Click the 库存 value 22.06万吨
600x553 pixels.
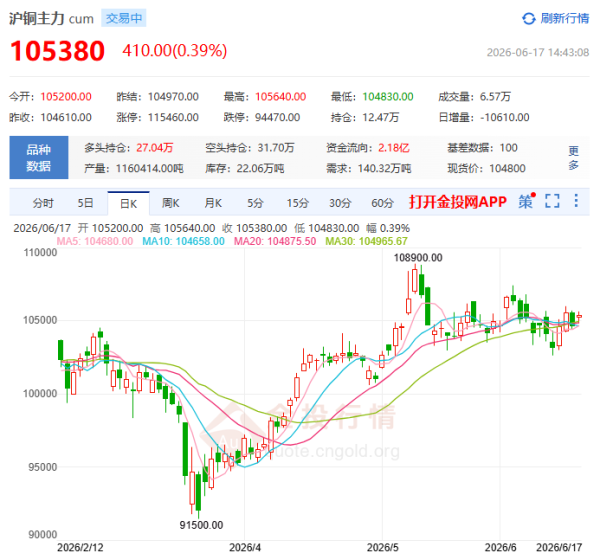260,168
